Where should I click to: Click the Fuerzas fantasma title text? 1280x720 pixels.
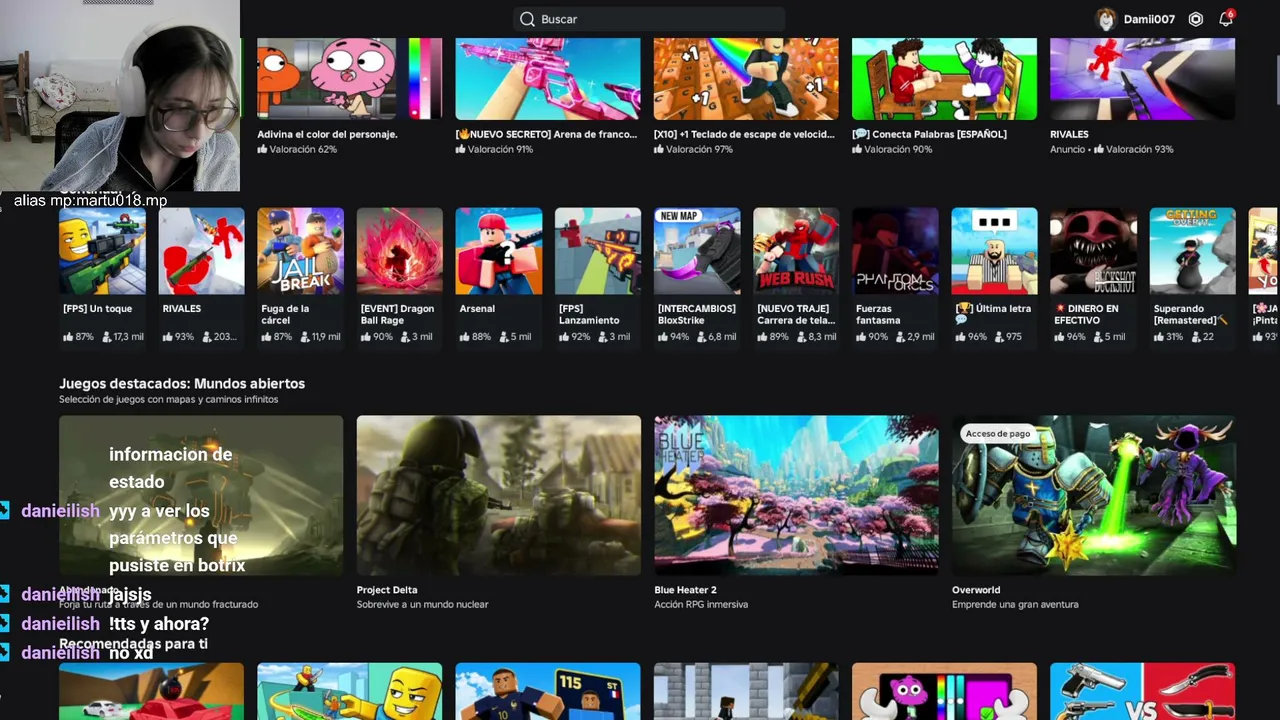coord(878,315)
